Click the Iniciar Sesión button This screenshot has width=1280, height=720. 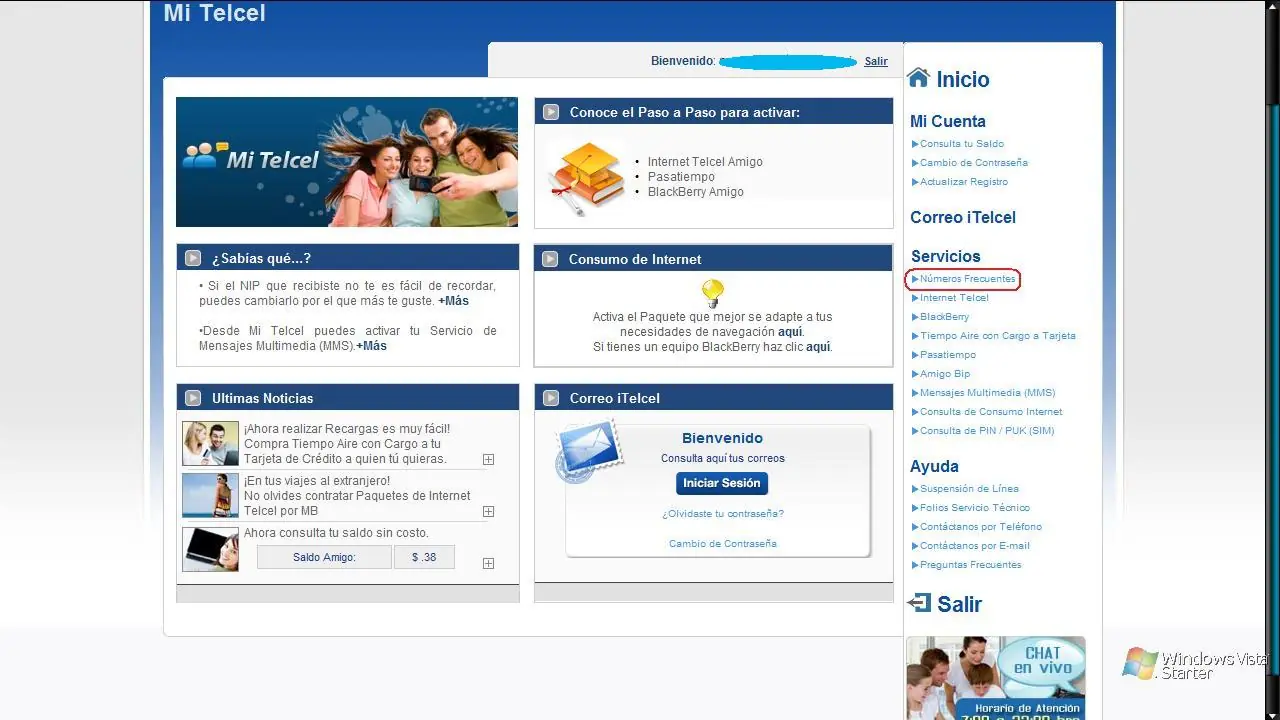click(722, 483)
